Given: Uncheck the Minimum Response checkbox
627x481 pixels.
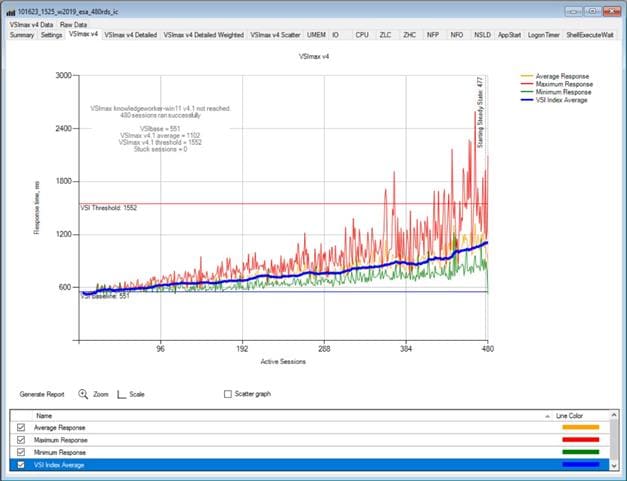Looking at the screenshot, I should (x=21, y=452).
